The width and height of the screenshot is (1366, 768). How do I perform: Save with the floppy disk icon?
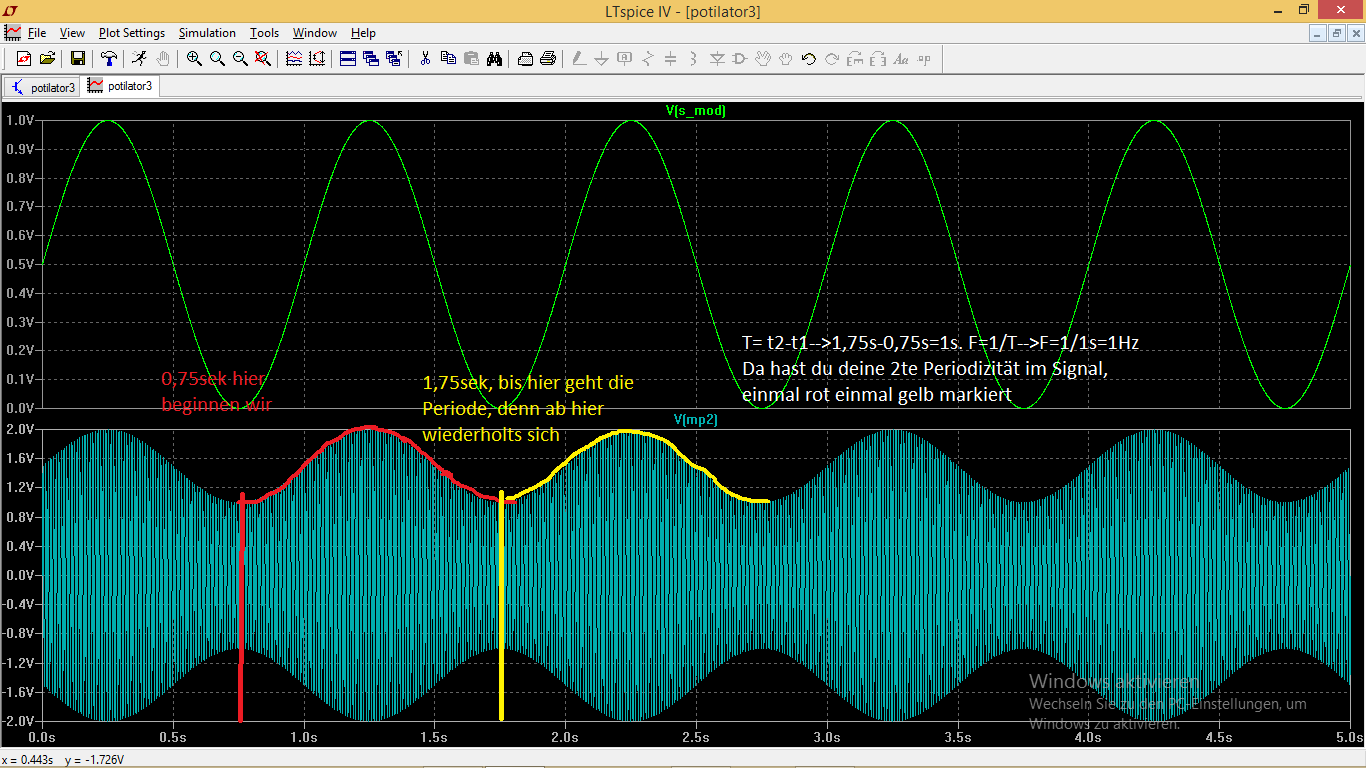[x=77, y=59]
